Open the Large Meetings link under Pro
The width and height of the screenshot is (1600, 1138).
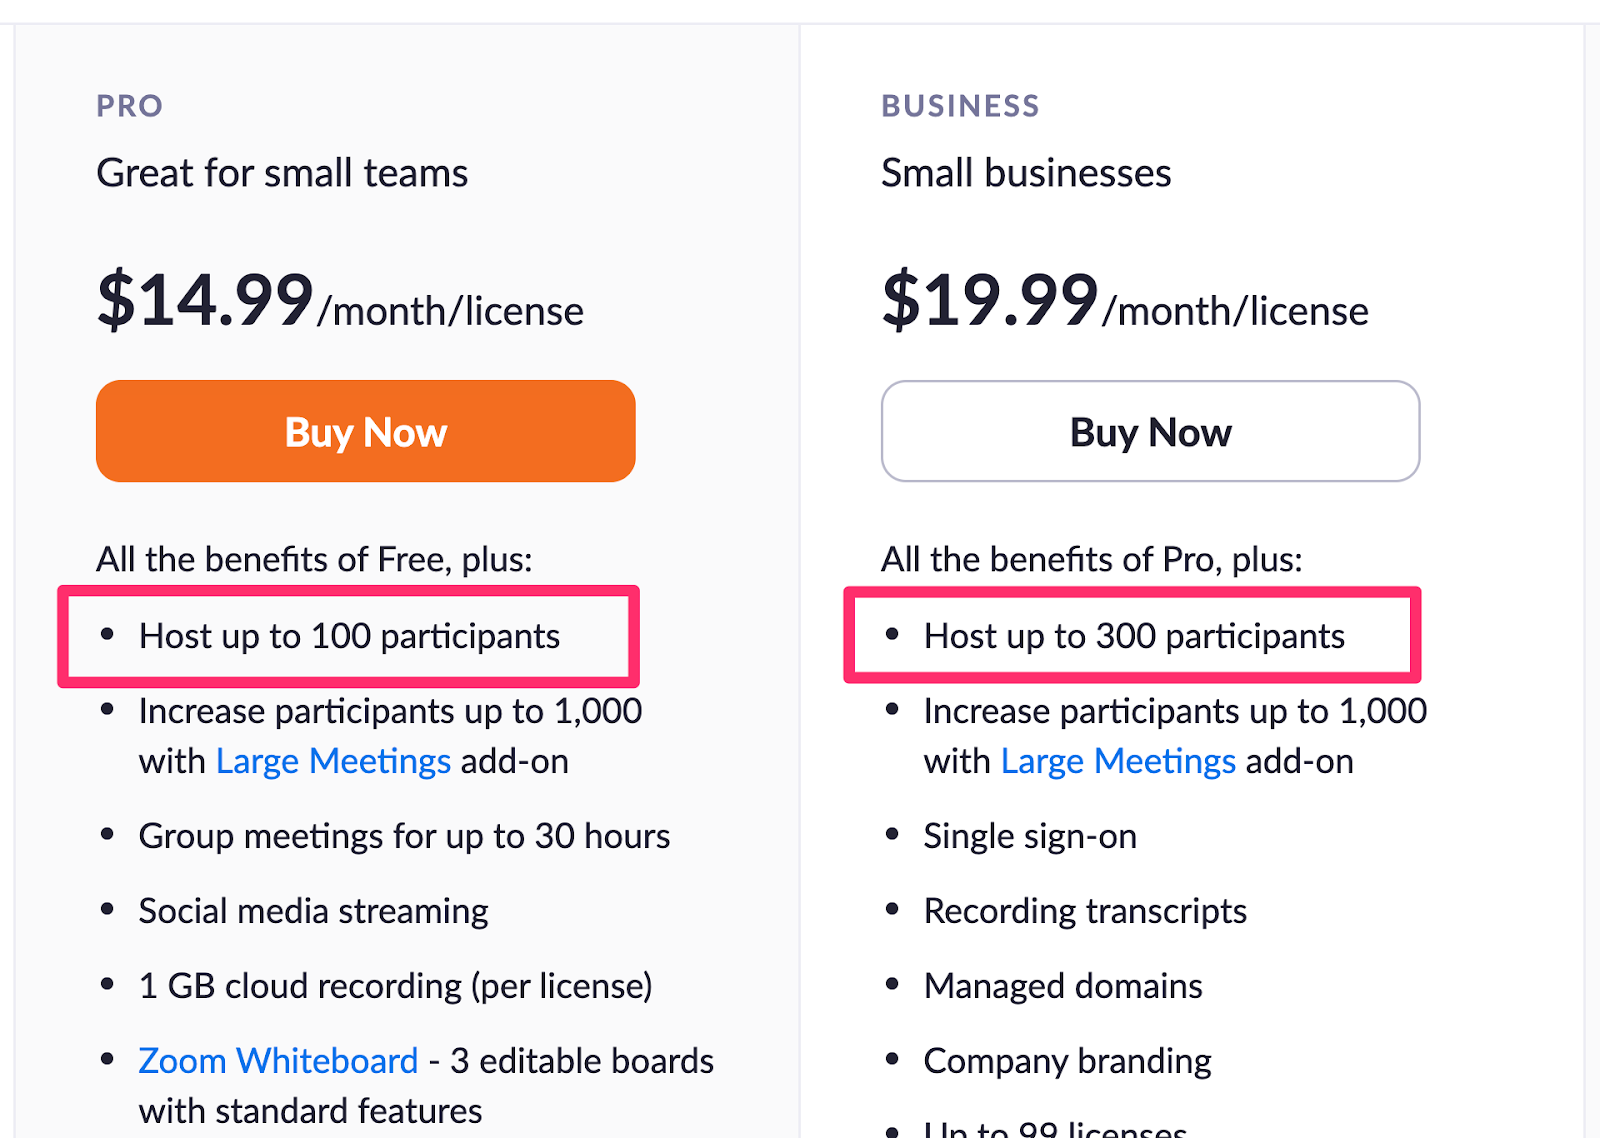[333, 762]
